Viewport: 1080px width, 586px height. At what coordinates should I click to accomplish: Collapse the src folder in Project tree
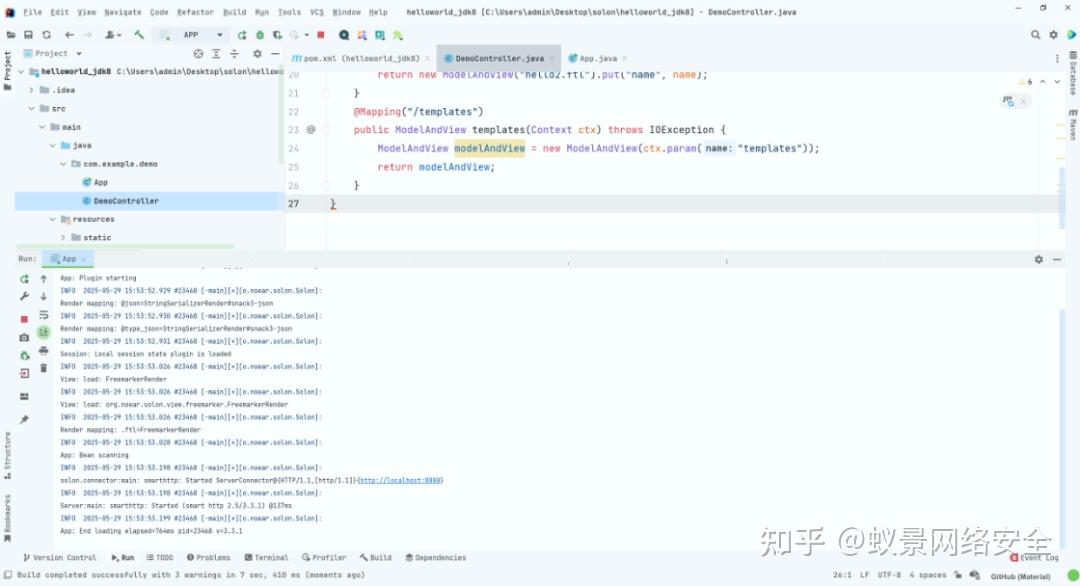click(33, 108)
